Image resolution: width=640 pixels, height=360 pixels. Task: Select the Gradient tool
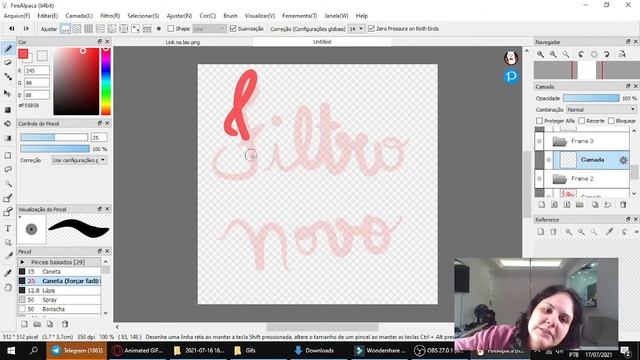coord(8,138)
